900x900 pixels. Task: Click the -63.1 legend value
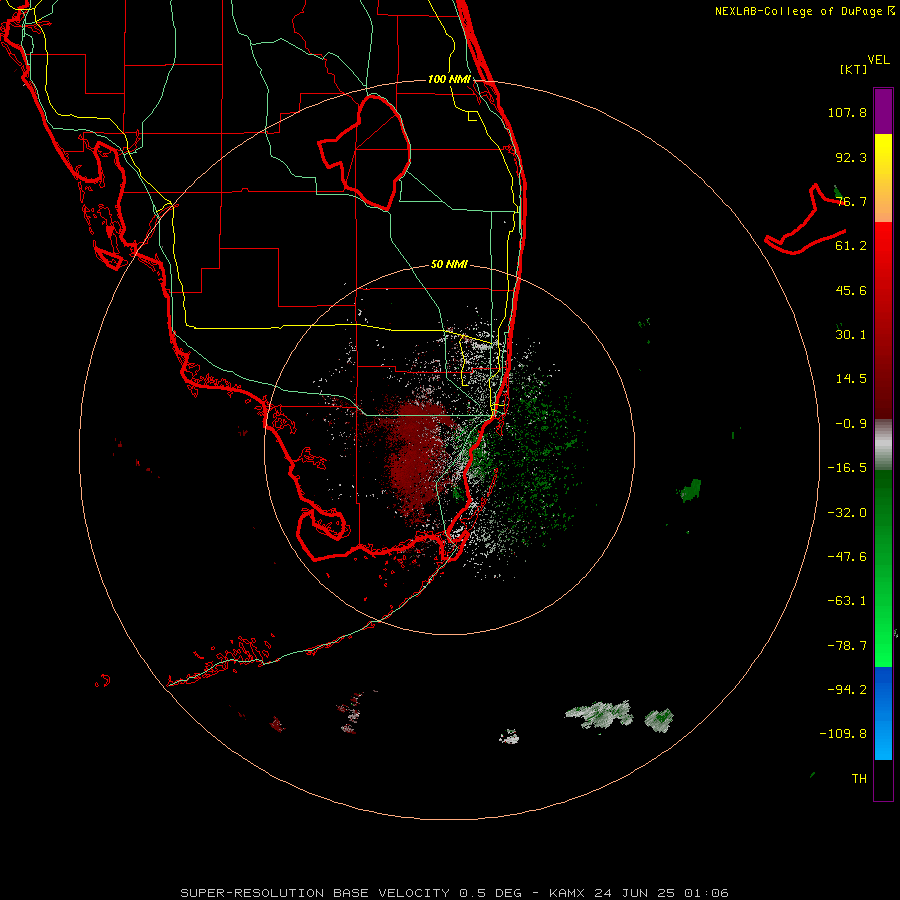[x=847, y=601]
